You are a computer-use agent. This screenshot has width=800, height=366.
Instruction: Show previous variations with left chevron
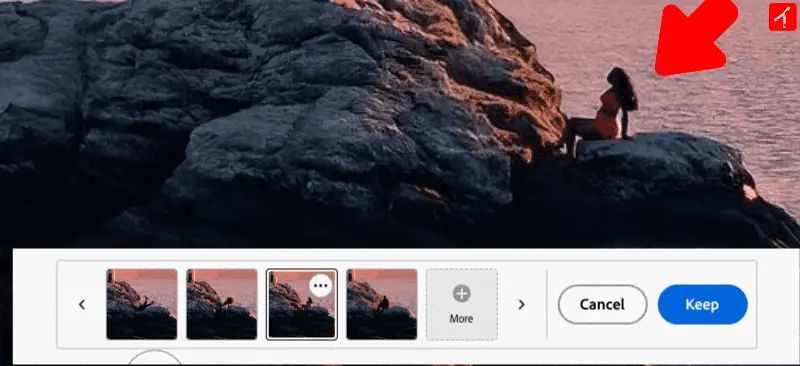click(82, 304)
